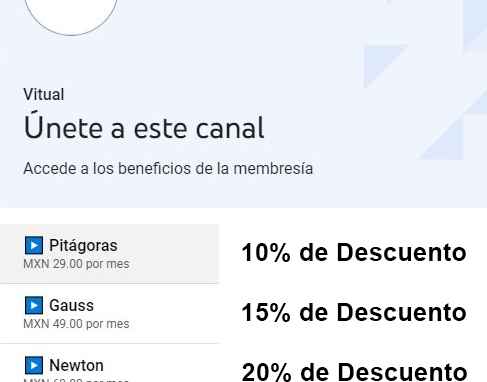Click the Pitágoras tier name label
Viewport: 487px width, 382px height.
click(83, 246)
